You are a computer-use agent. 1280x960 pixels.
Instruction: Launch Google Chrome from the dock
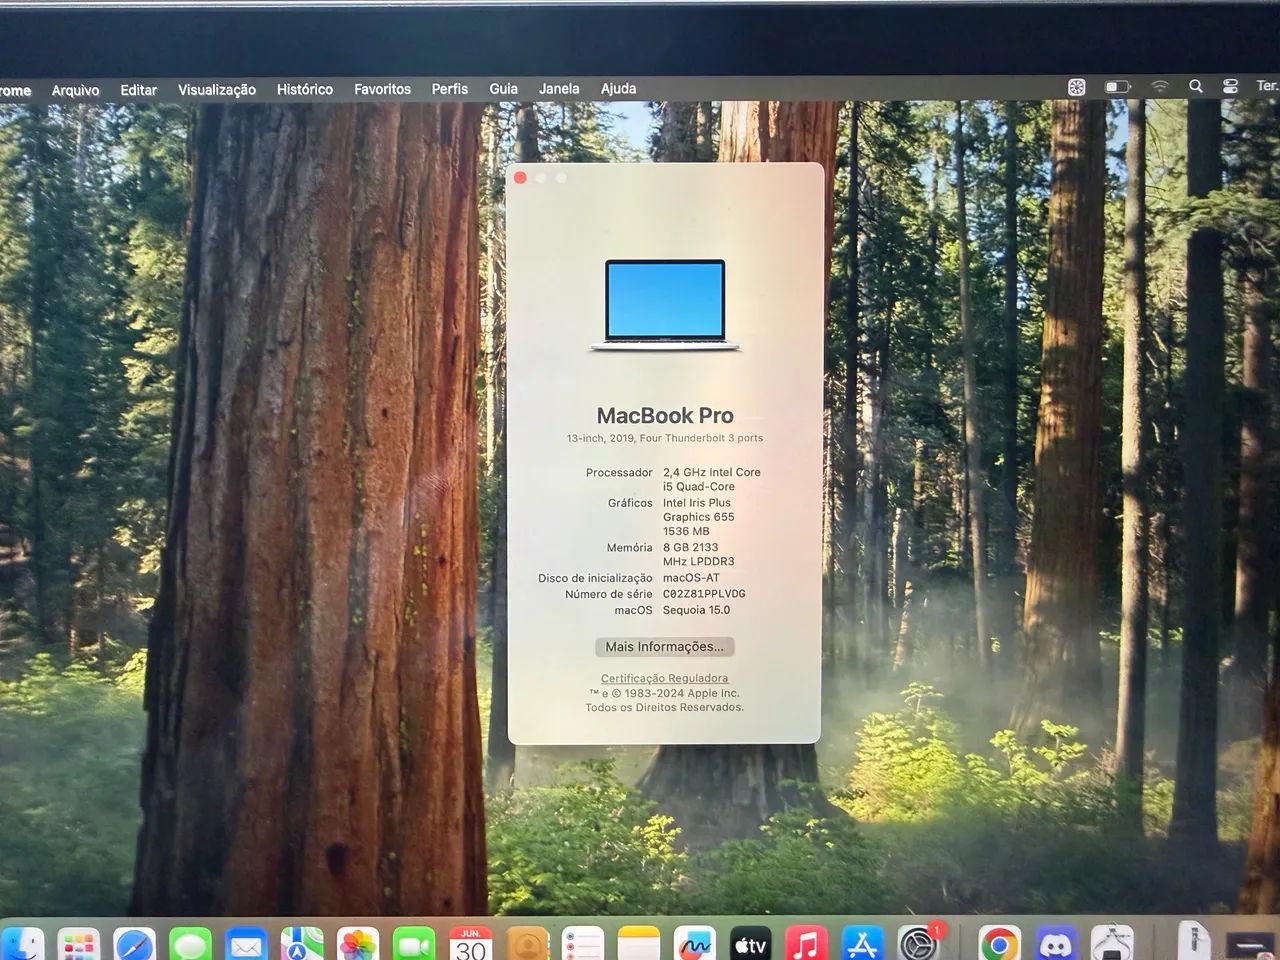click(998, 944)
